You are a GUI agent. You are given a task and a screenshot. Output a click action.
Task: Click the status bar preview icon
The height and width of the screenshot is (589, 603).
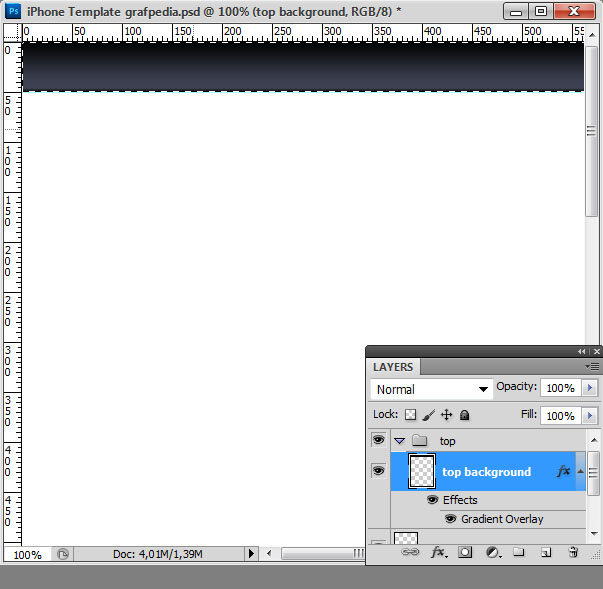[63, 554]
